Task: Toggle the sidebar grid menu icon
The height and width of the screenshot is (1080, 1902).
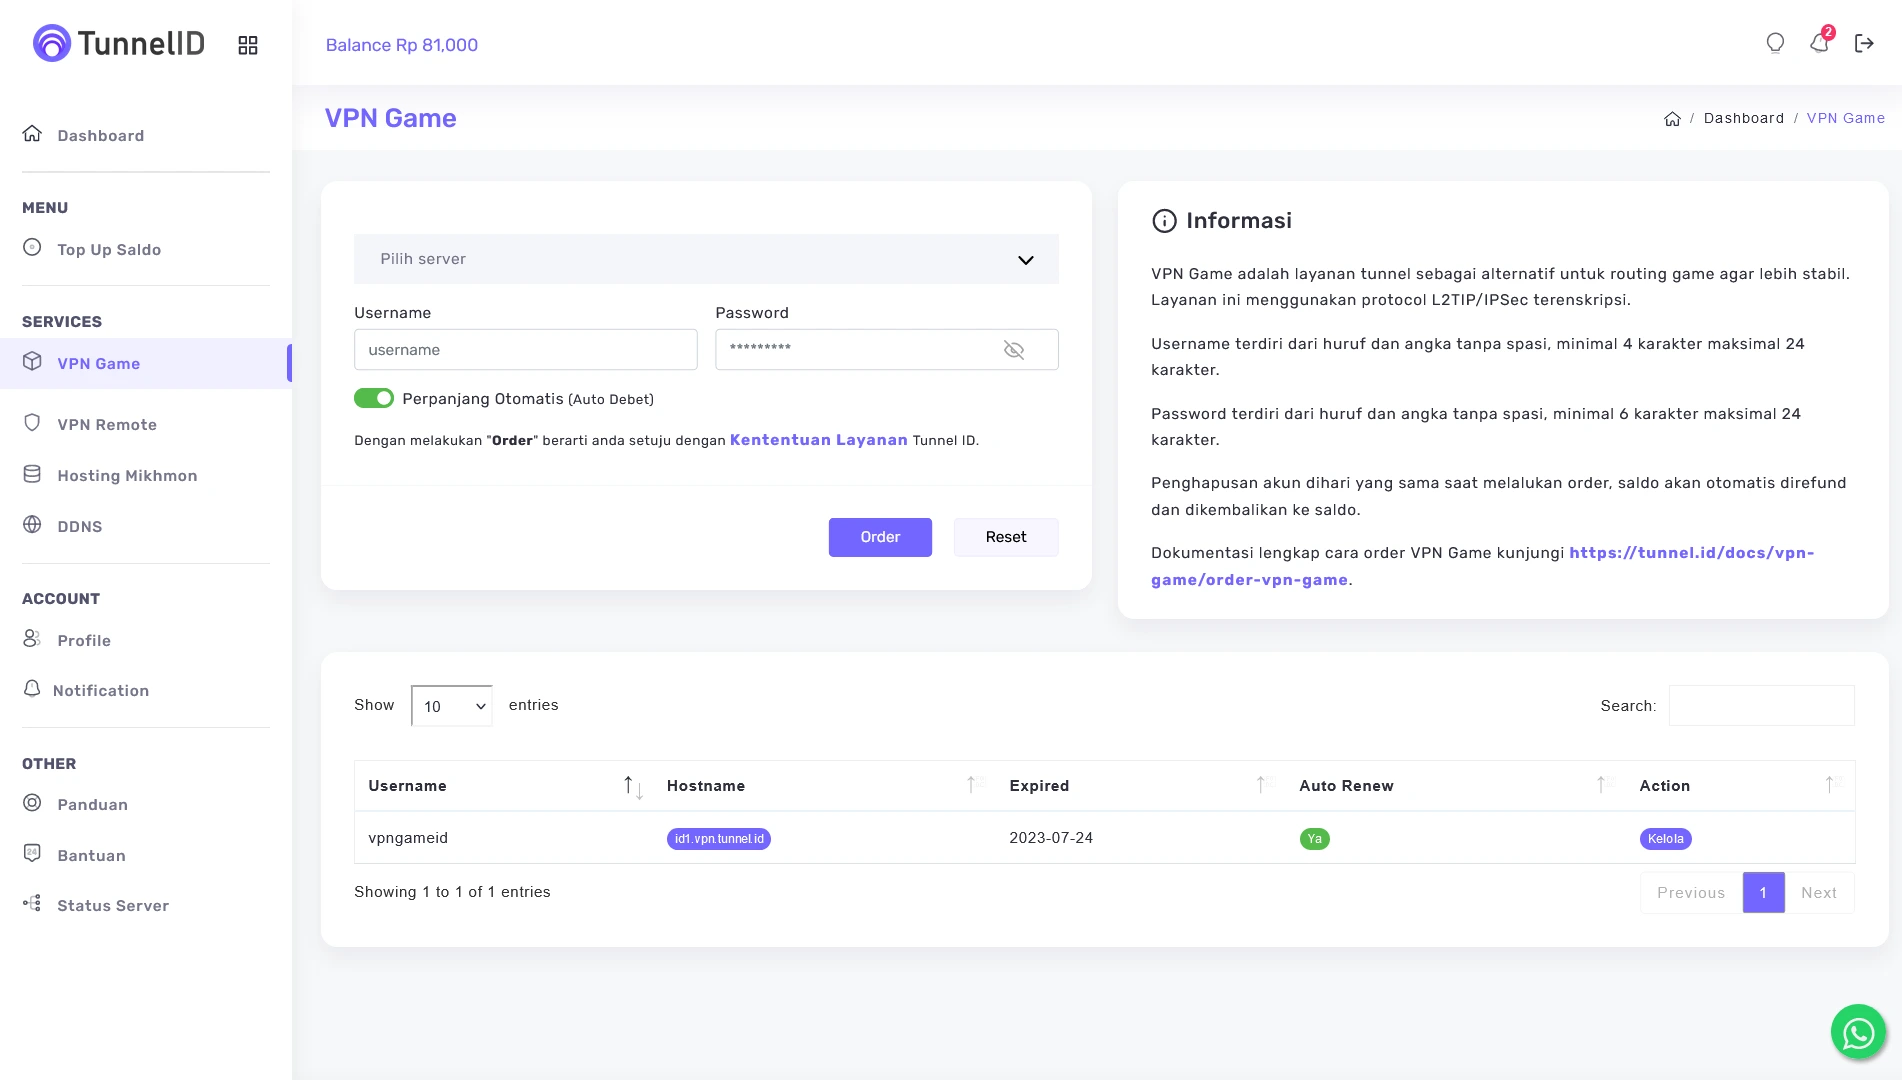Action: (248, 45)
